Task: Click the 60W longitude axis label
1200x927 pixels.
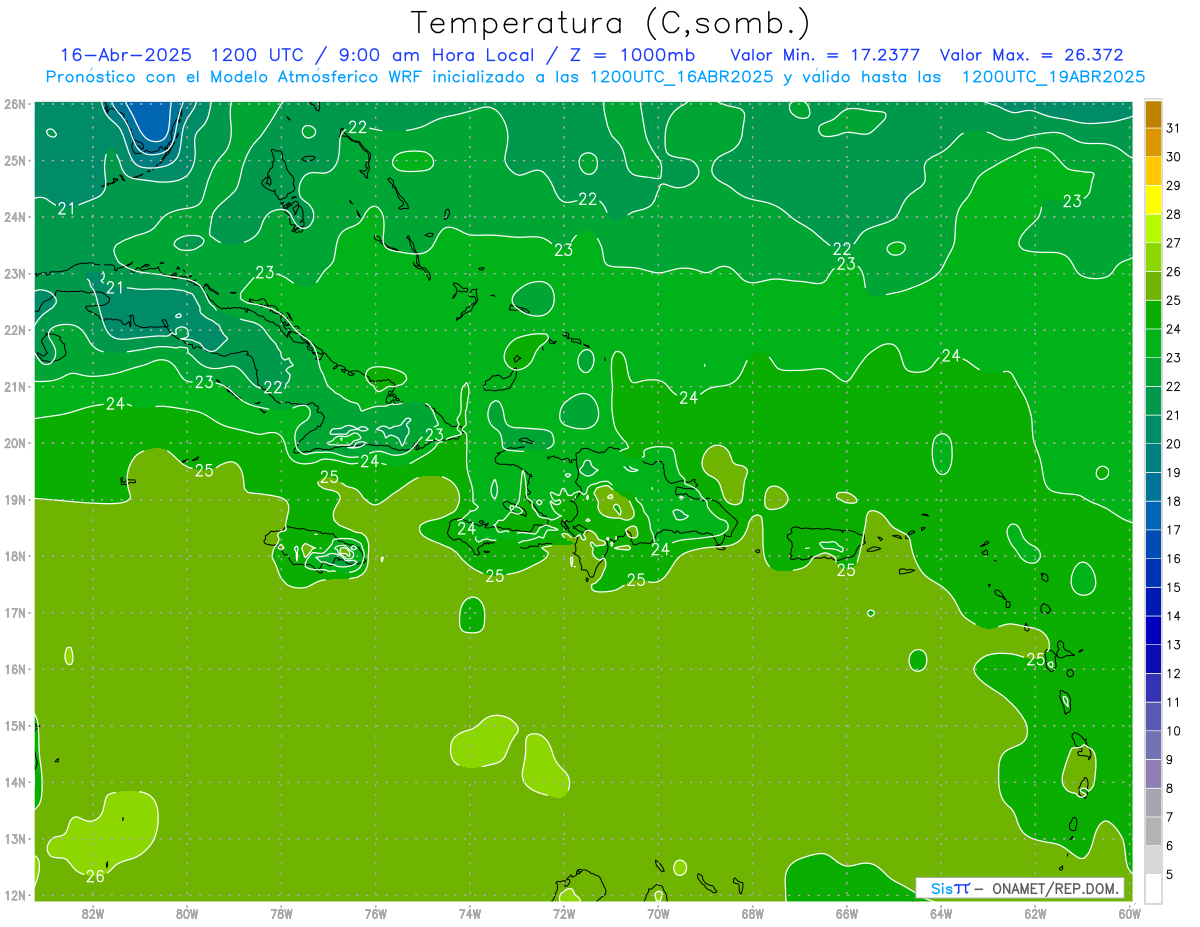Action: coord(1130,913)
